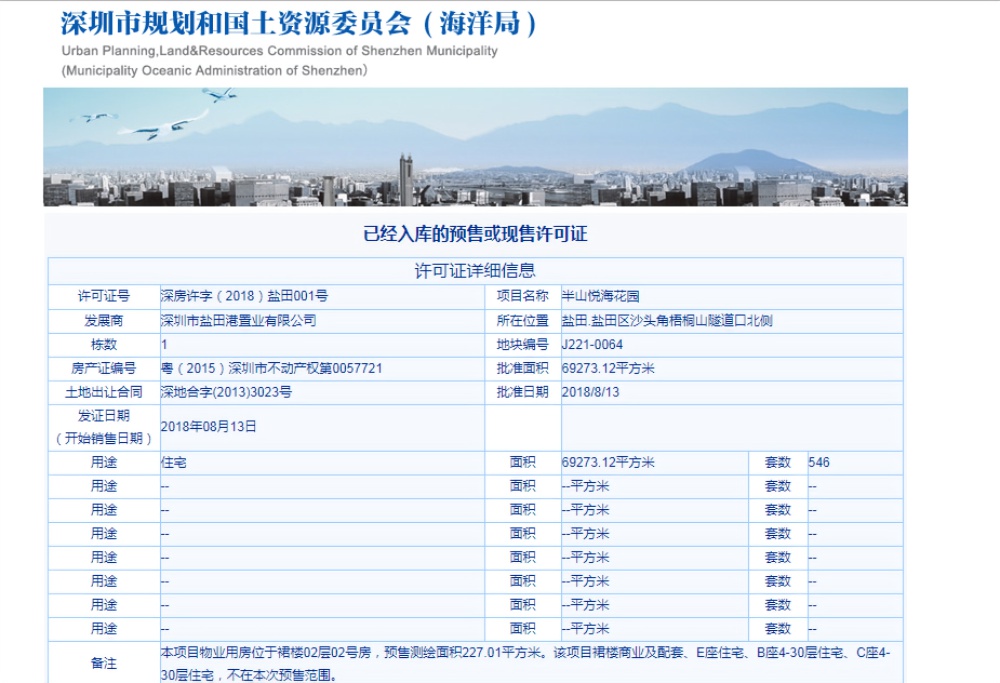Click the property certificate 粤（2015）深圳市不动产权第0057721
Screen dimensions: 1000x683
click(x=260, y=367)
